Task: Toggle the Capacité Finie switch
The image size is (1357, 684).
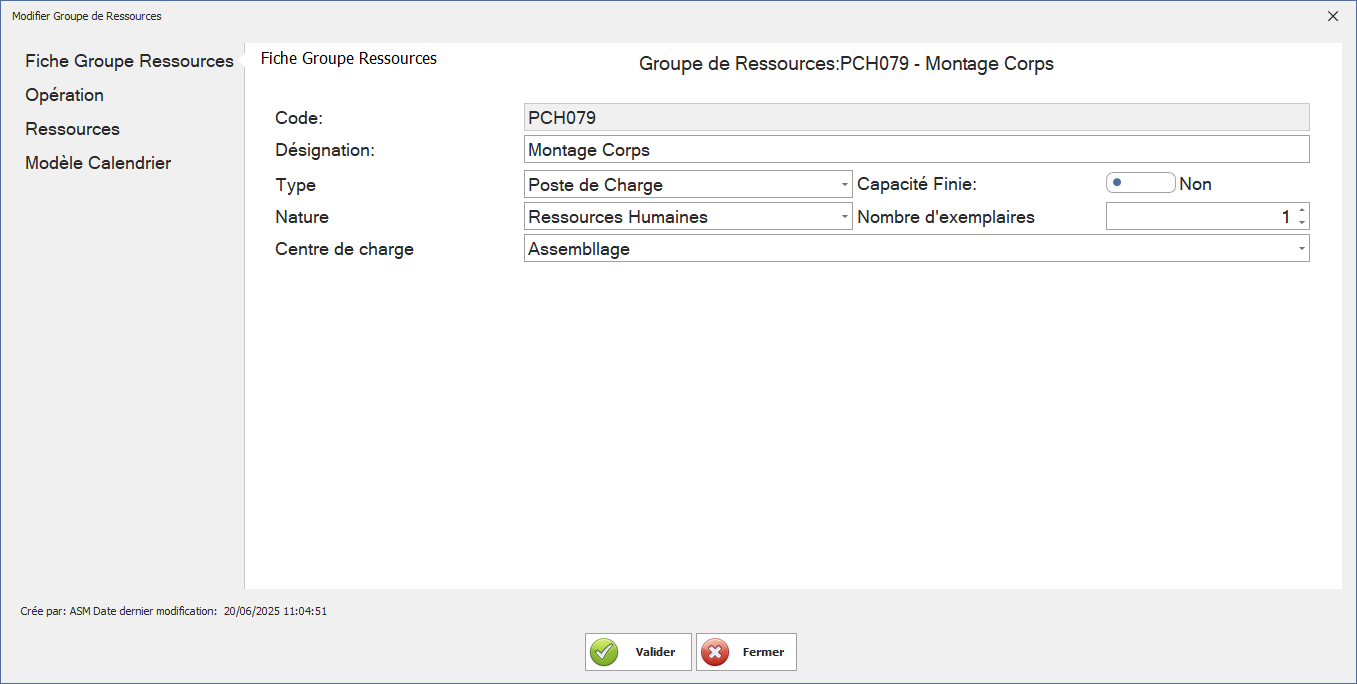Action: point(1140,184)
